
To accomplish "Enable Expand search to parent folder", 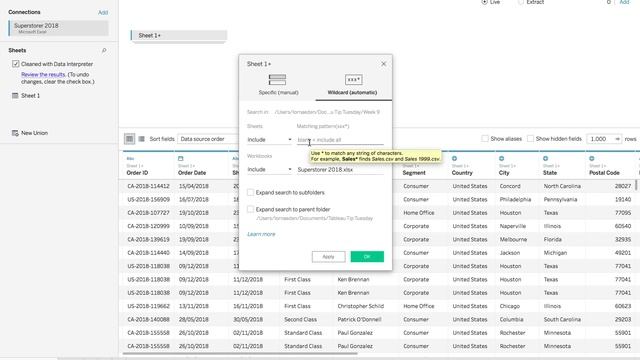I will click(x=250, y=209).
